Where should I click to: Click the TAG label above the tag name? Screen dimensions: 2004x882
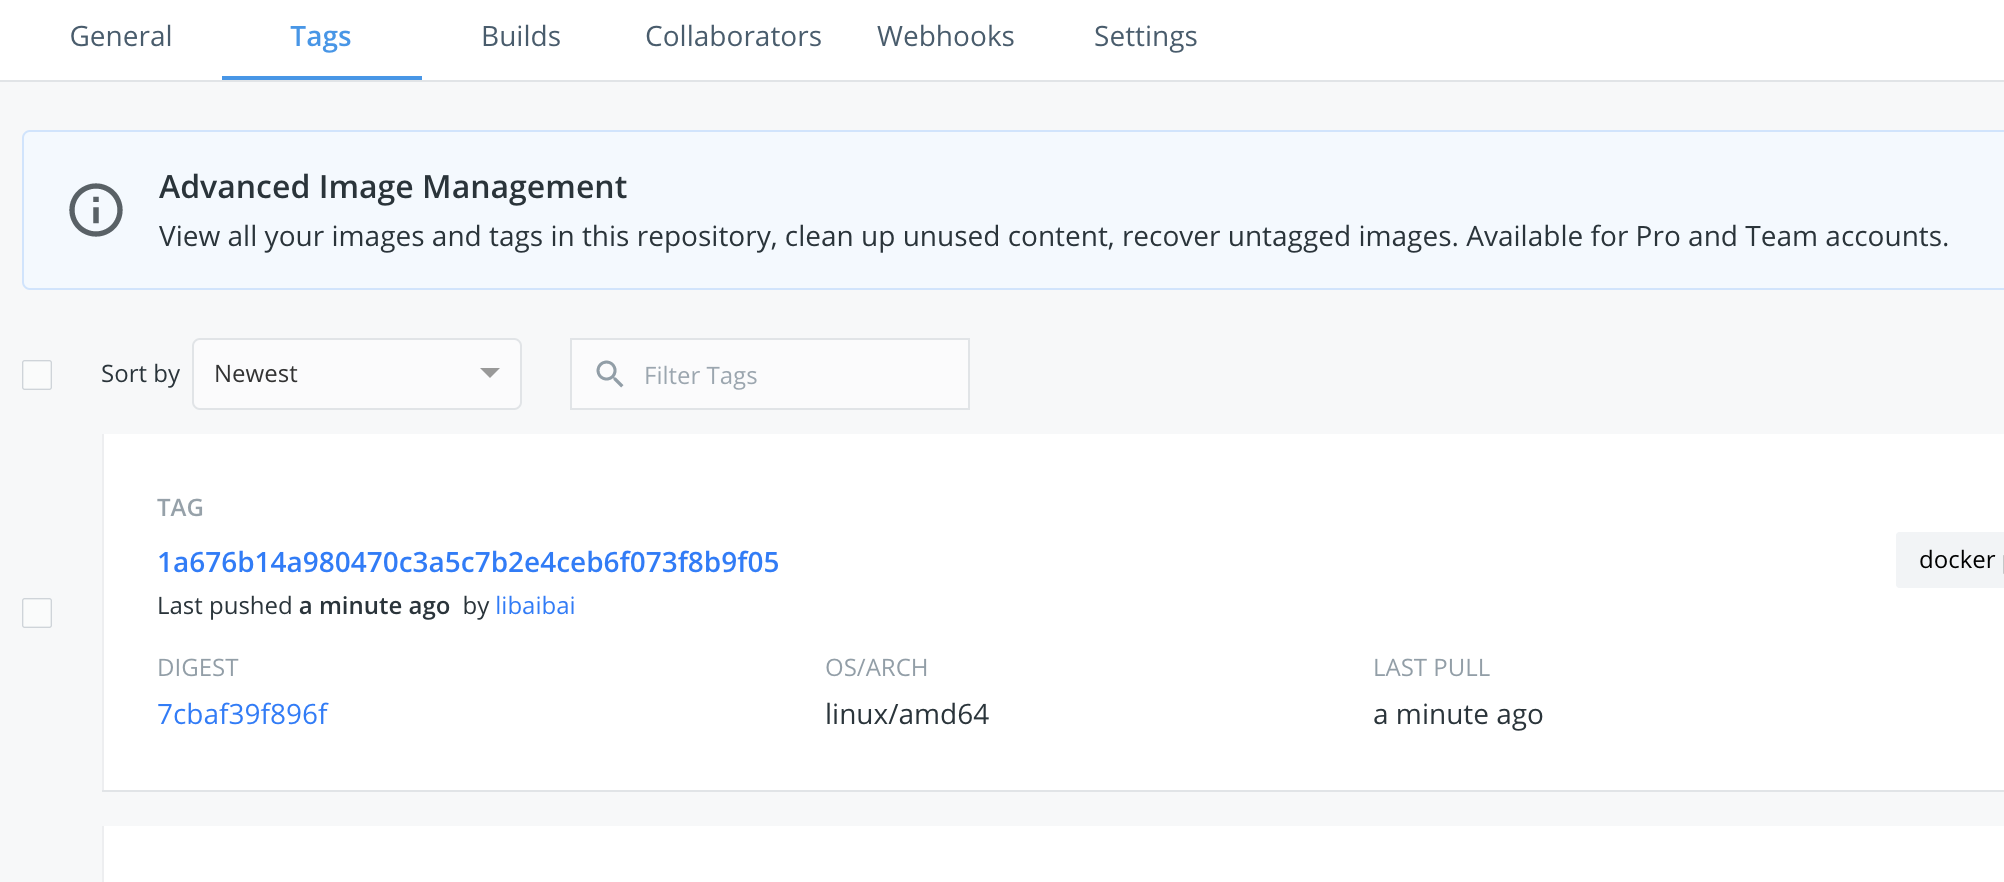click(x=180, y=508)
